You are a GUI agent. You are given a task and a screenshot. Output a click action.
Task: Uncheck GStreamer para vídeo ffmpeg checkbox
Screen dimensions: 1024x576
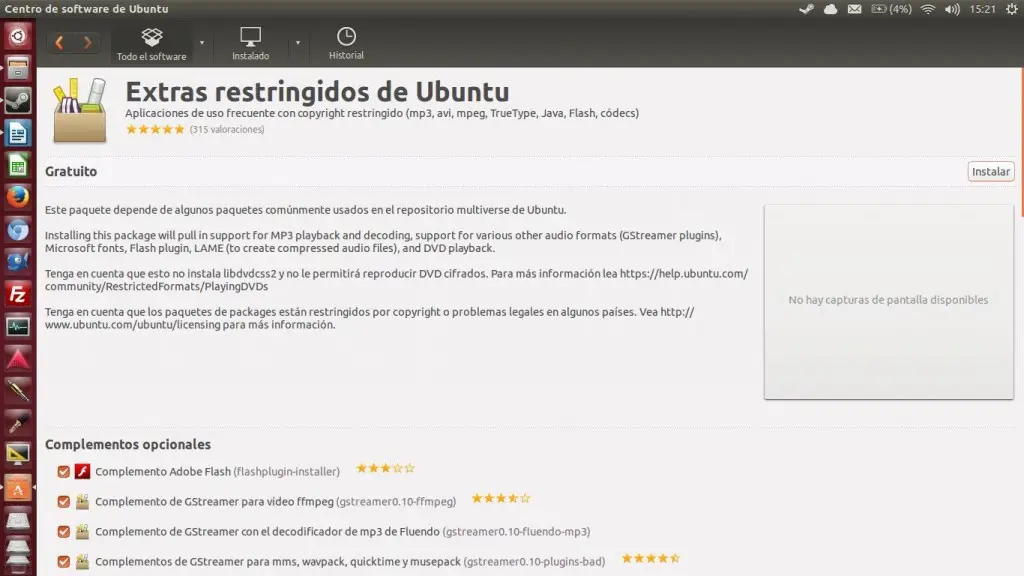click(x=63, y=502)
